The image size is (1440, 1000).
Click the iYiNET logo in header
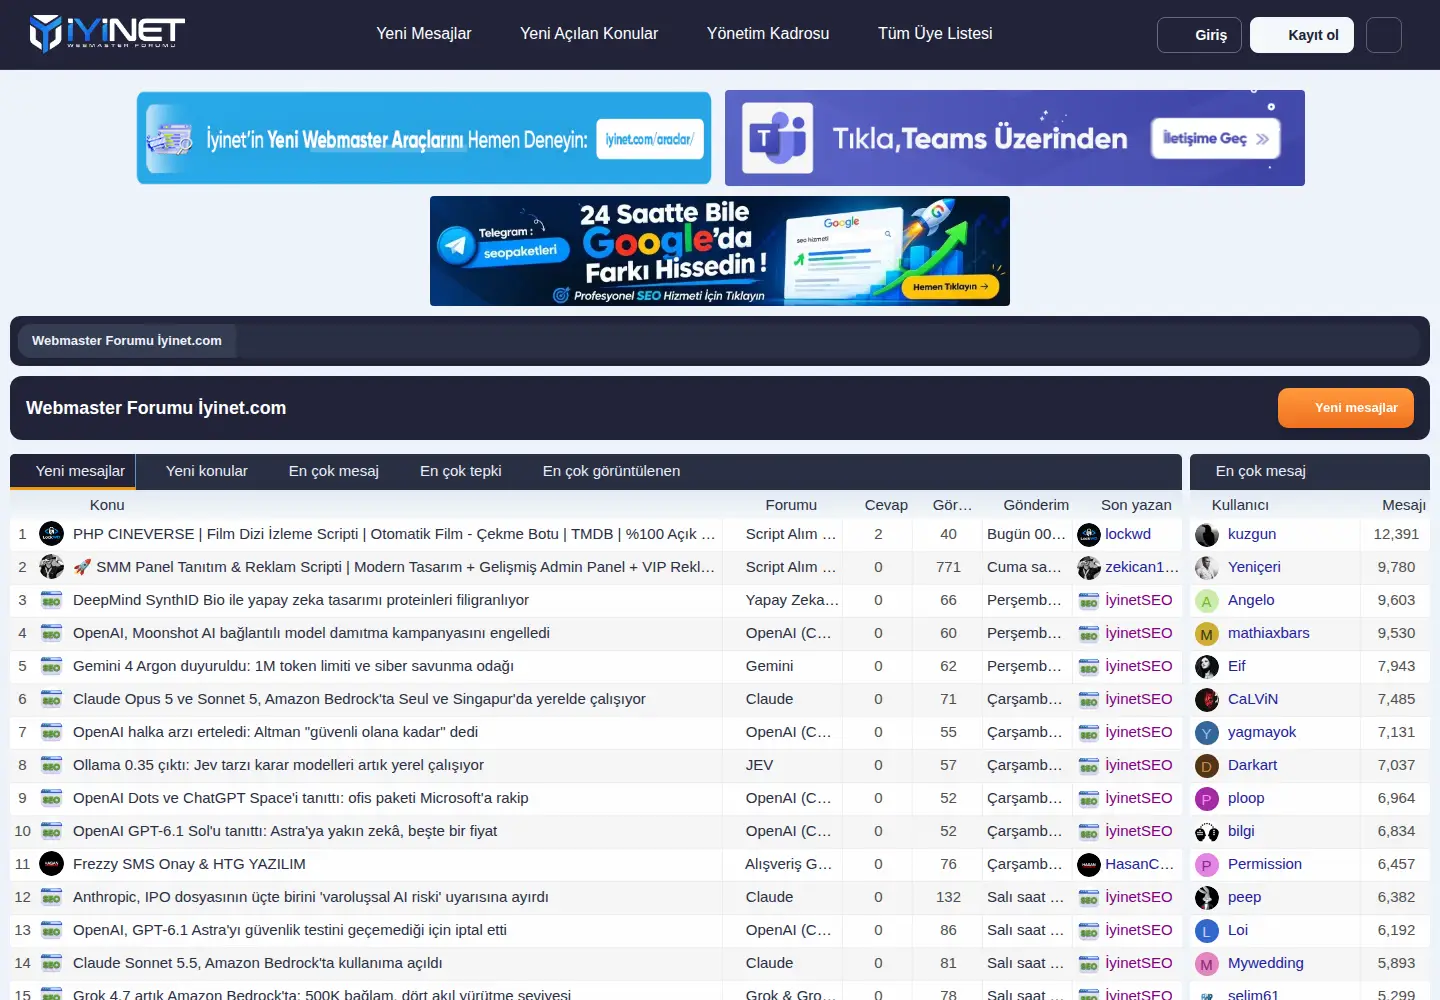pyautogui.click(x=107, y=33)
